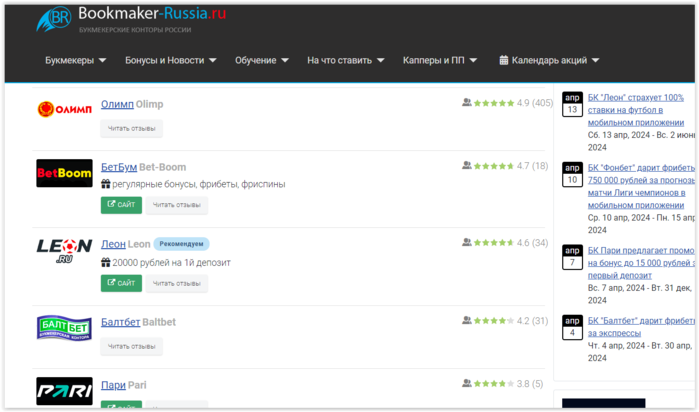Image resolution: width=699 pixels, height=412 pixels.
Task: Open Леон страхует 100% ставки news link
Action: click(x=636, y=110)
